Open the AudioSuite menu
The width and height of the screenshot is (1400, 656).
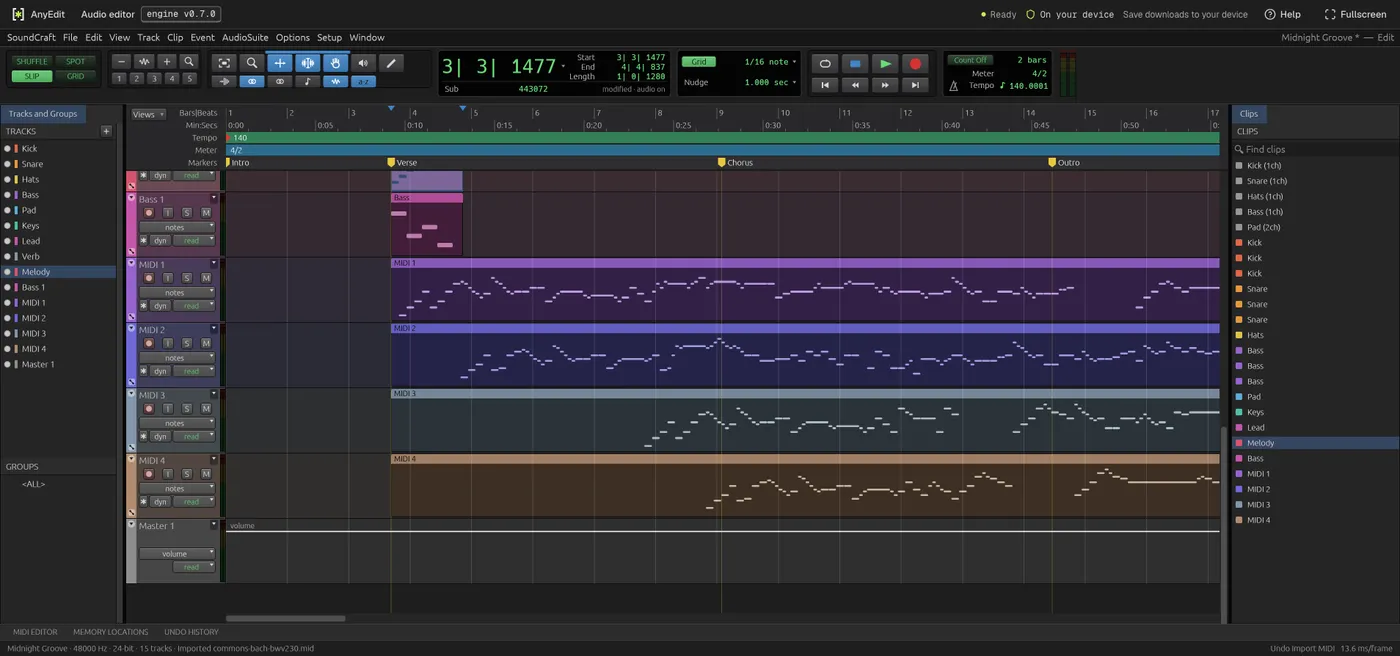click(245, 37)
